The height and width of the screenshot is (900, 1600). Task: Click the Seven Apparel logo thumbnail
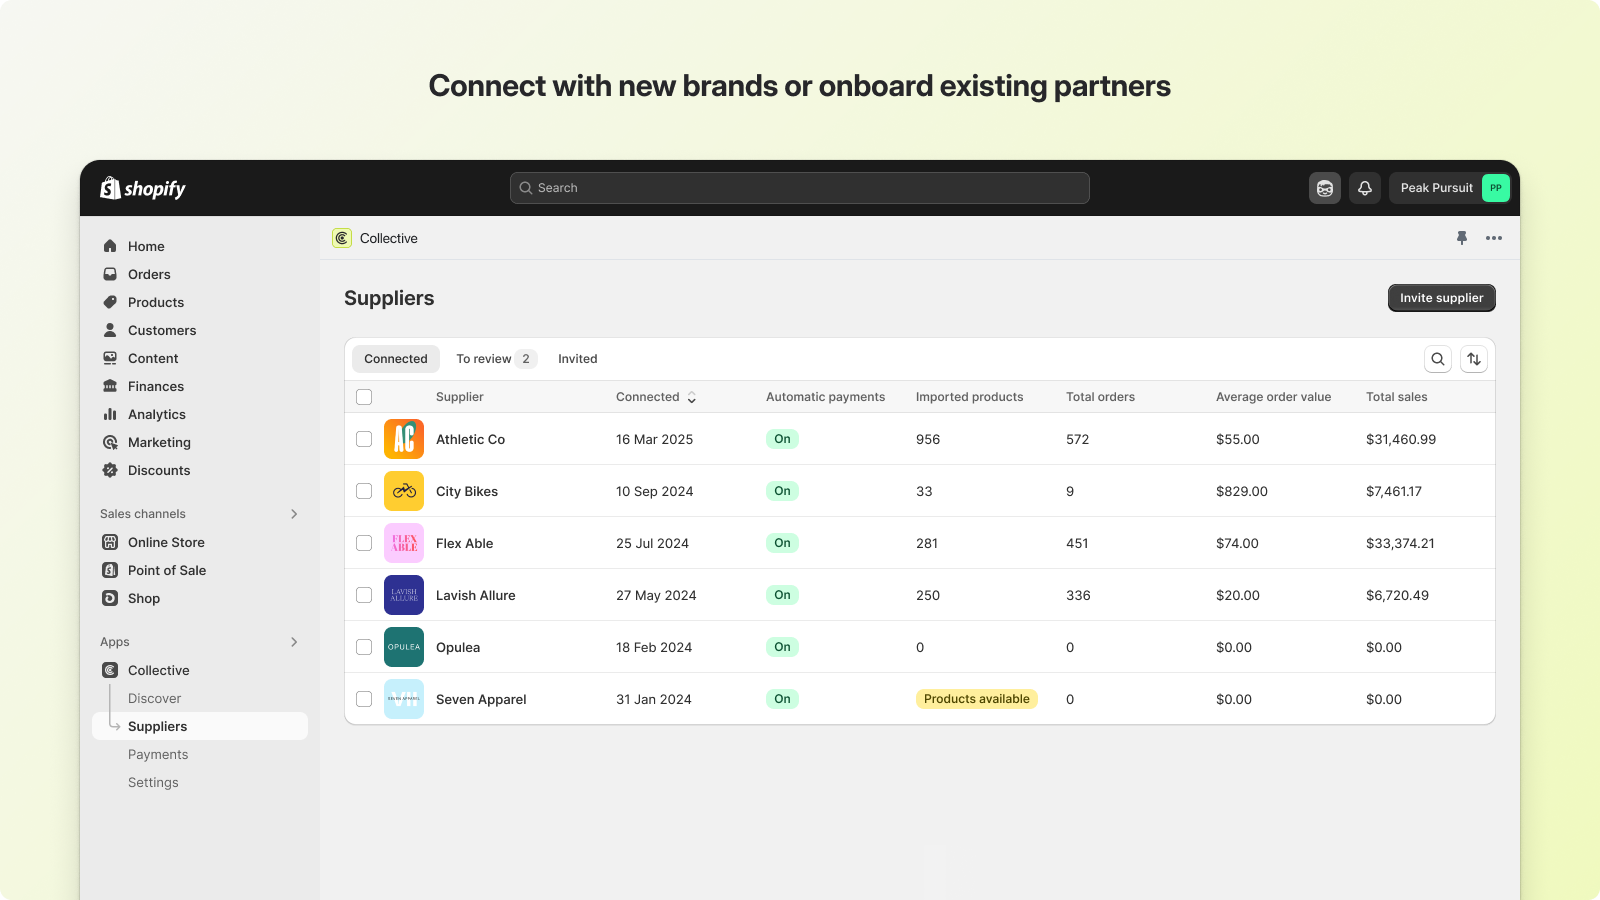tap(404, 699)
